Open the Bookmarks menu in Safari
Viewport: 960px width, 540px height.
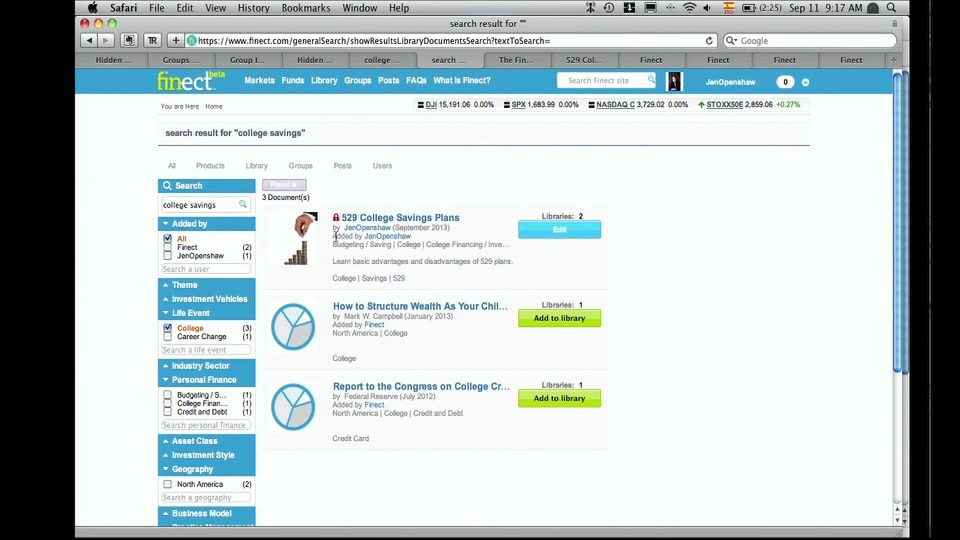pos(306,8)
